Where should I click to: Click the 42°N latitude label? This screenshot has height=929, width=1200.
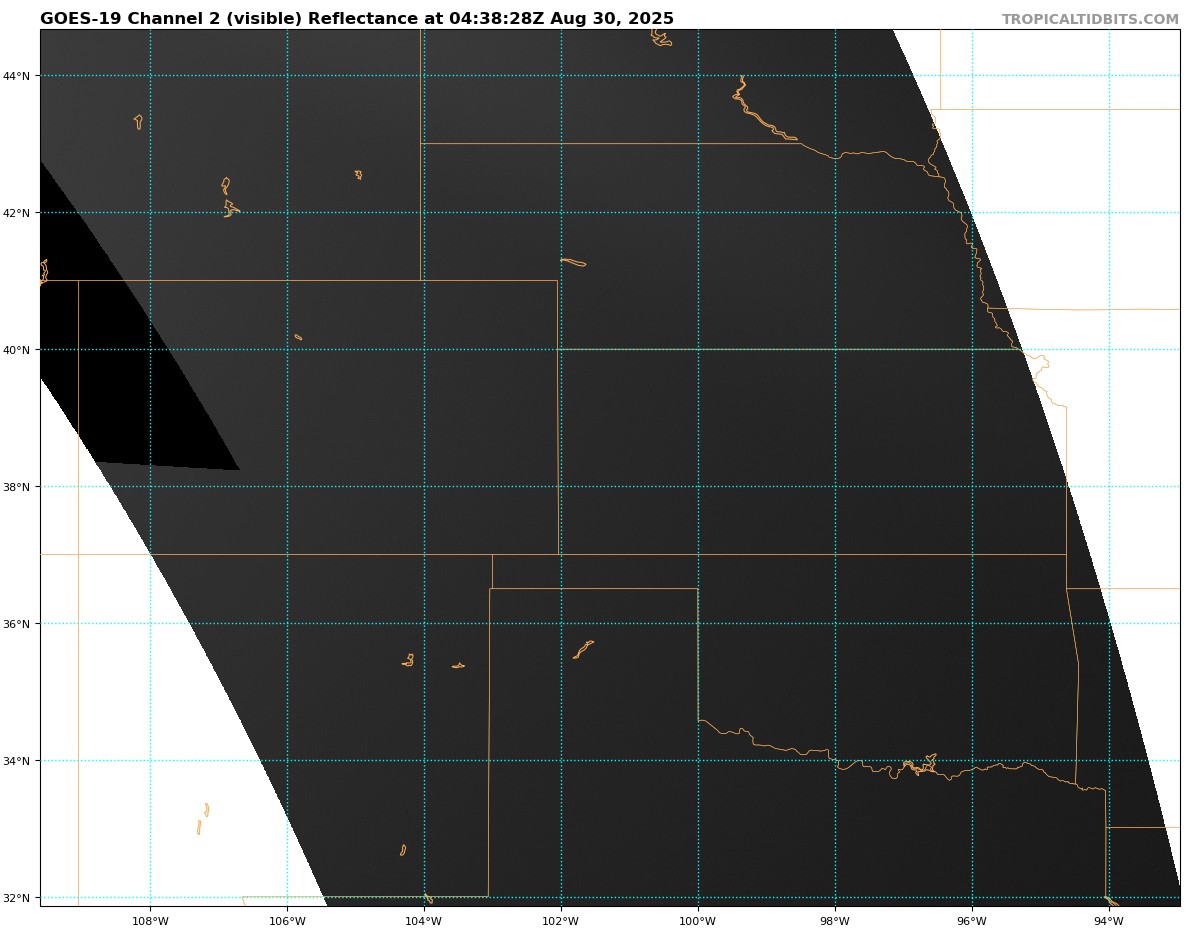pyautogui.click(x=18, y=213)
